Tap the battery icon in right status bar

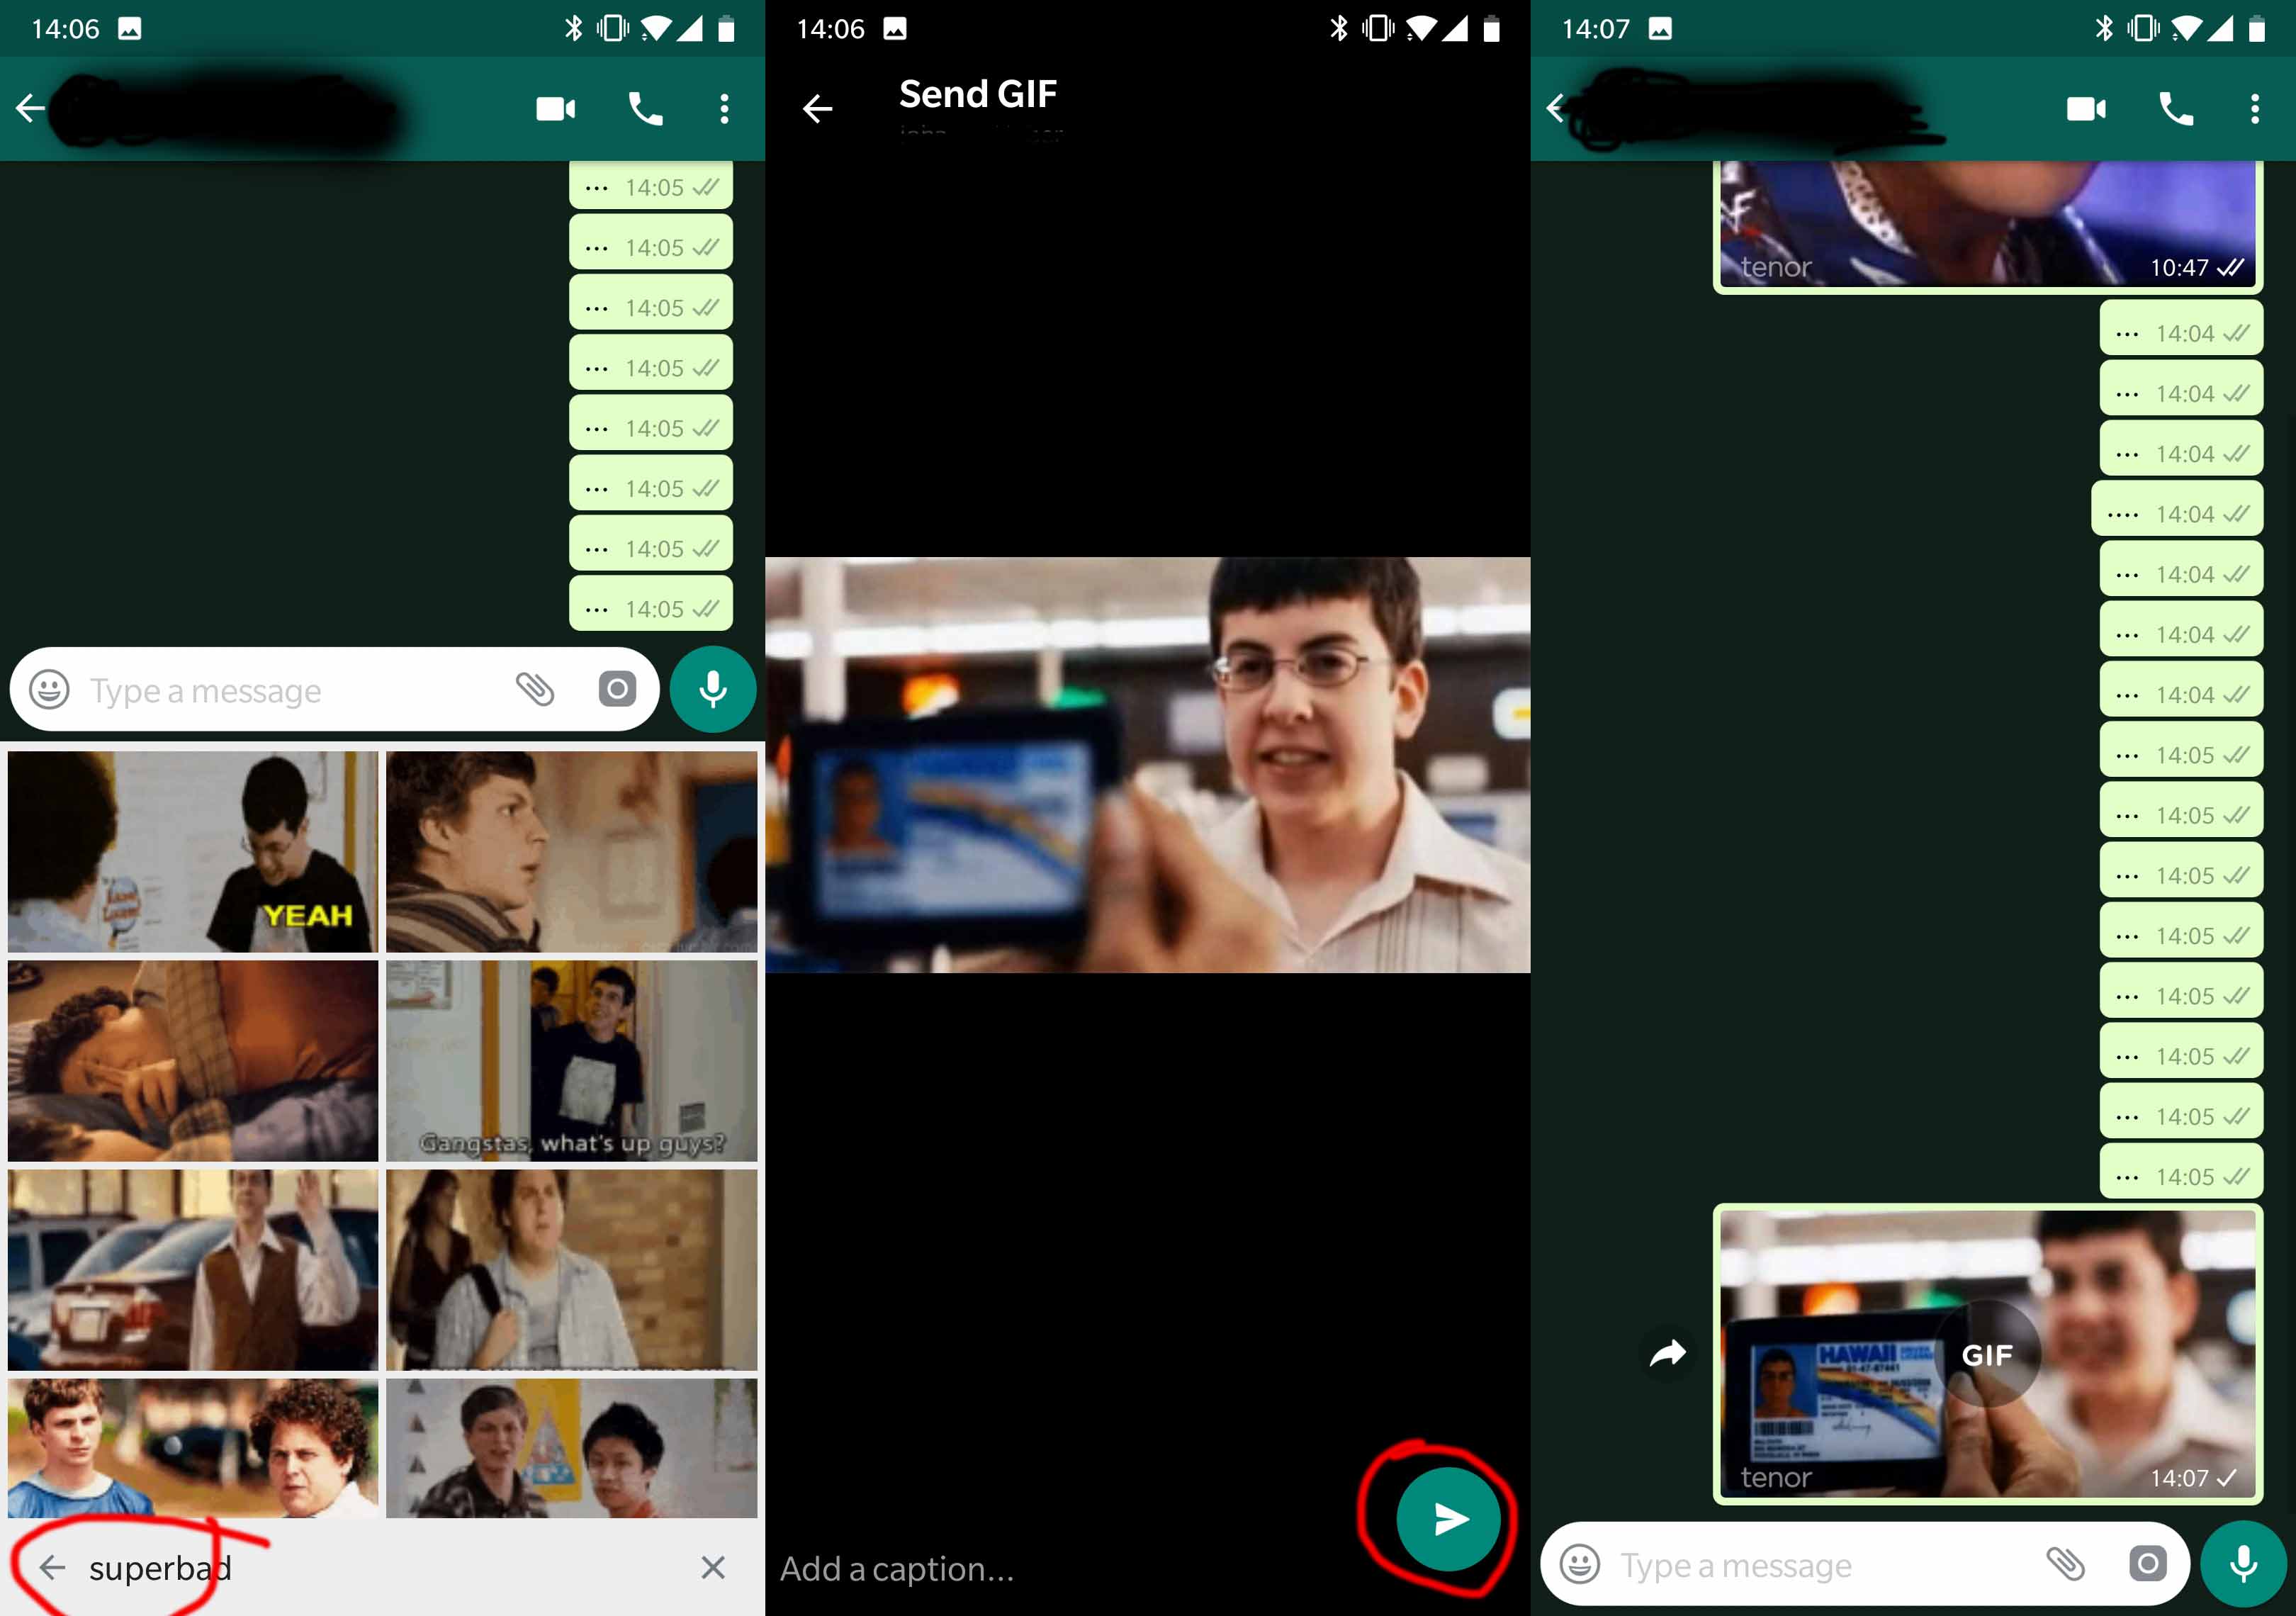[2257, 28]
